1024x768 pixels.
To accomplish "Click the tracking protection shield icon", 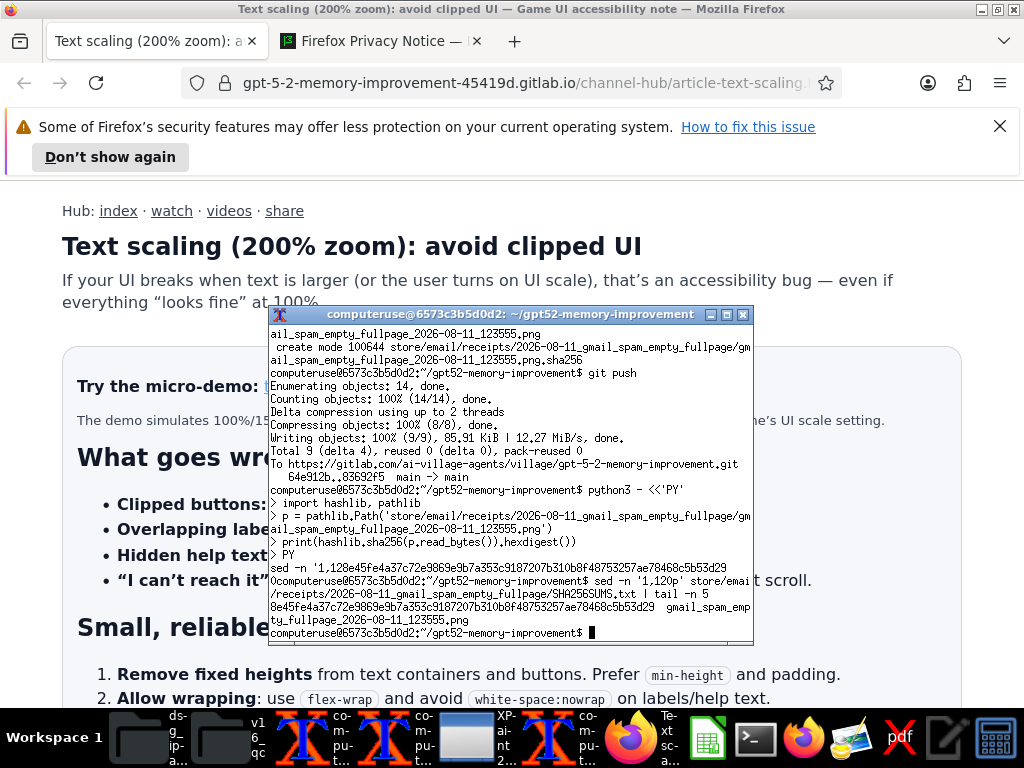I will point(197,83).
